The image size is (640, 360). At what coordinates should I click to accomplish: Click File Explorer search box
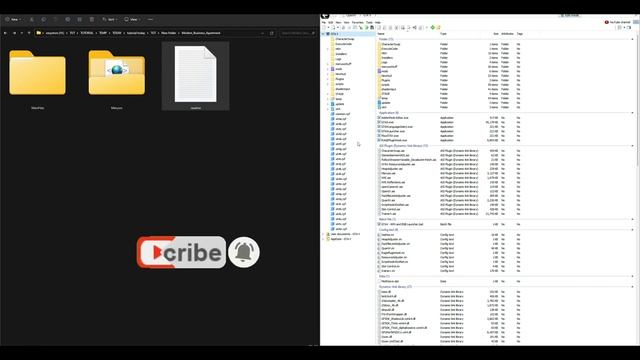[x=298, y=33]
